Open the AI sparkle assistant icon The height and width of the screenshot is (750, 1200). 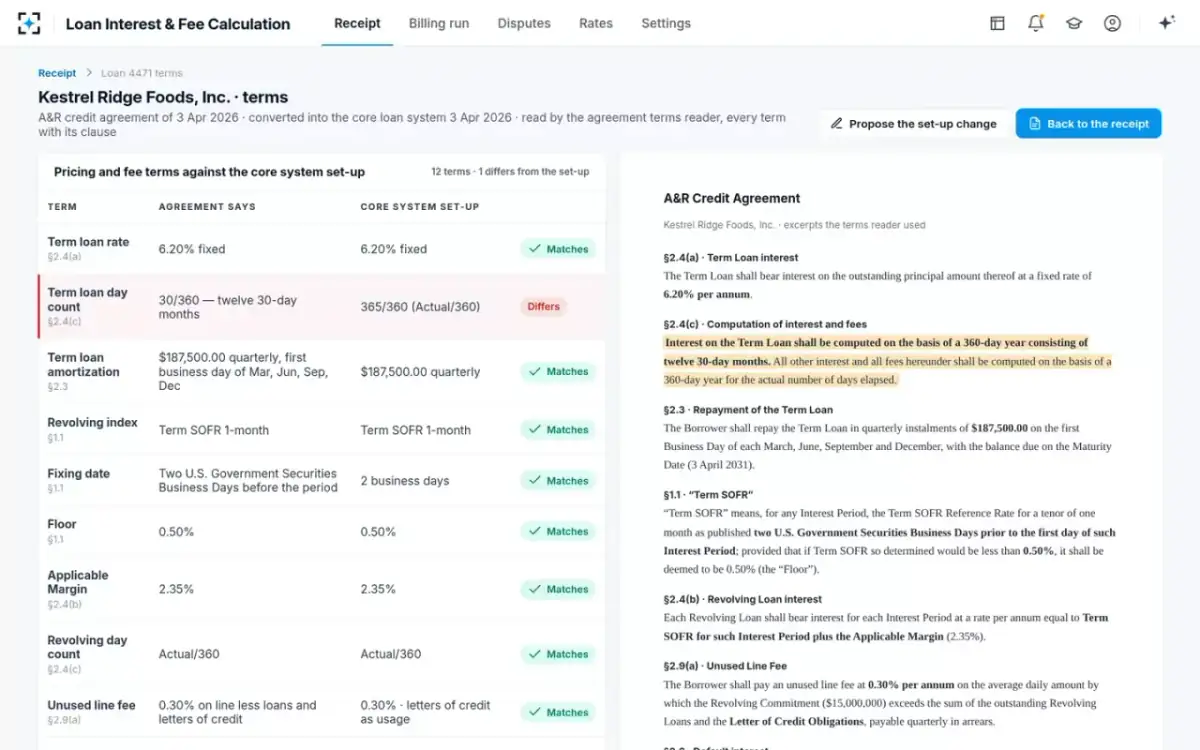[x=1166, y=23]
